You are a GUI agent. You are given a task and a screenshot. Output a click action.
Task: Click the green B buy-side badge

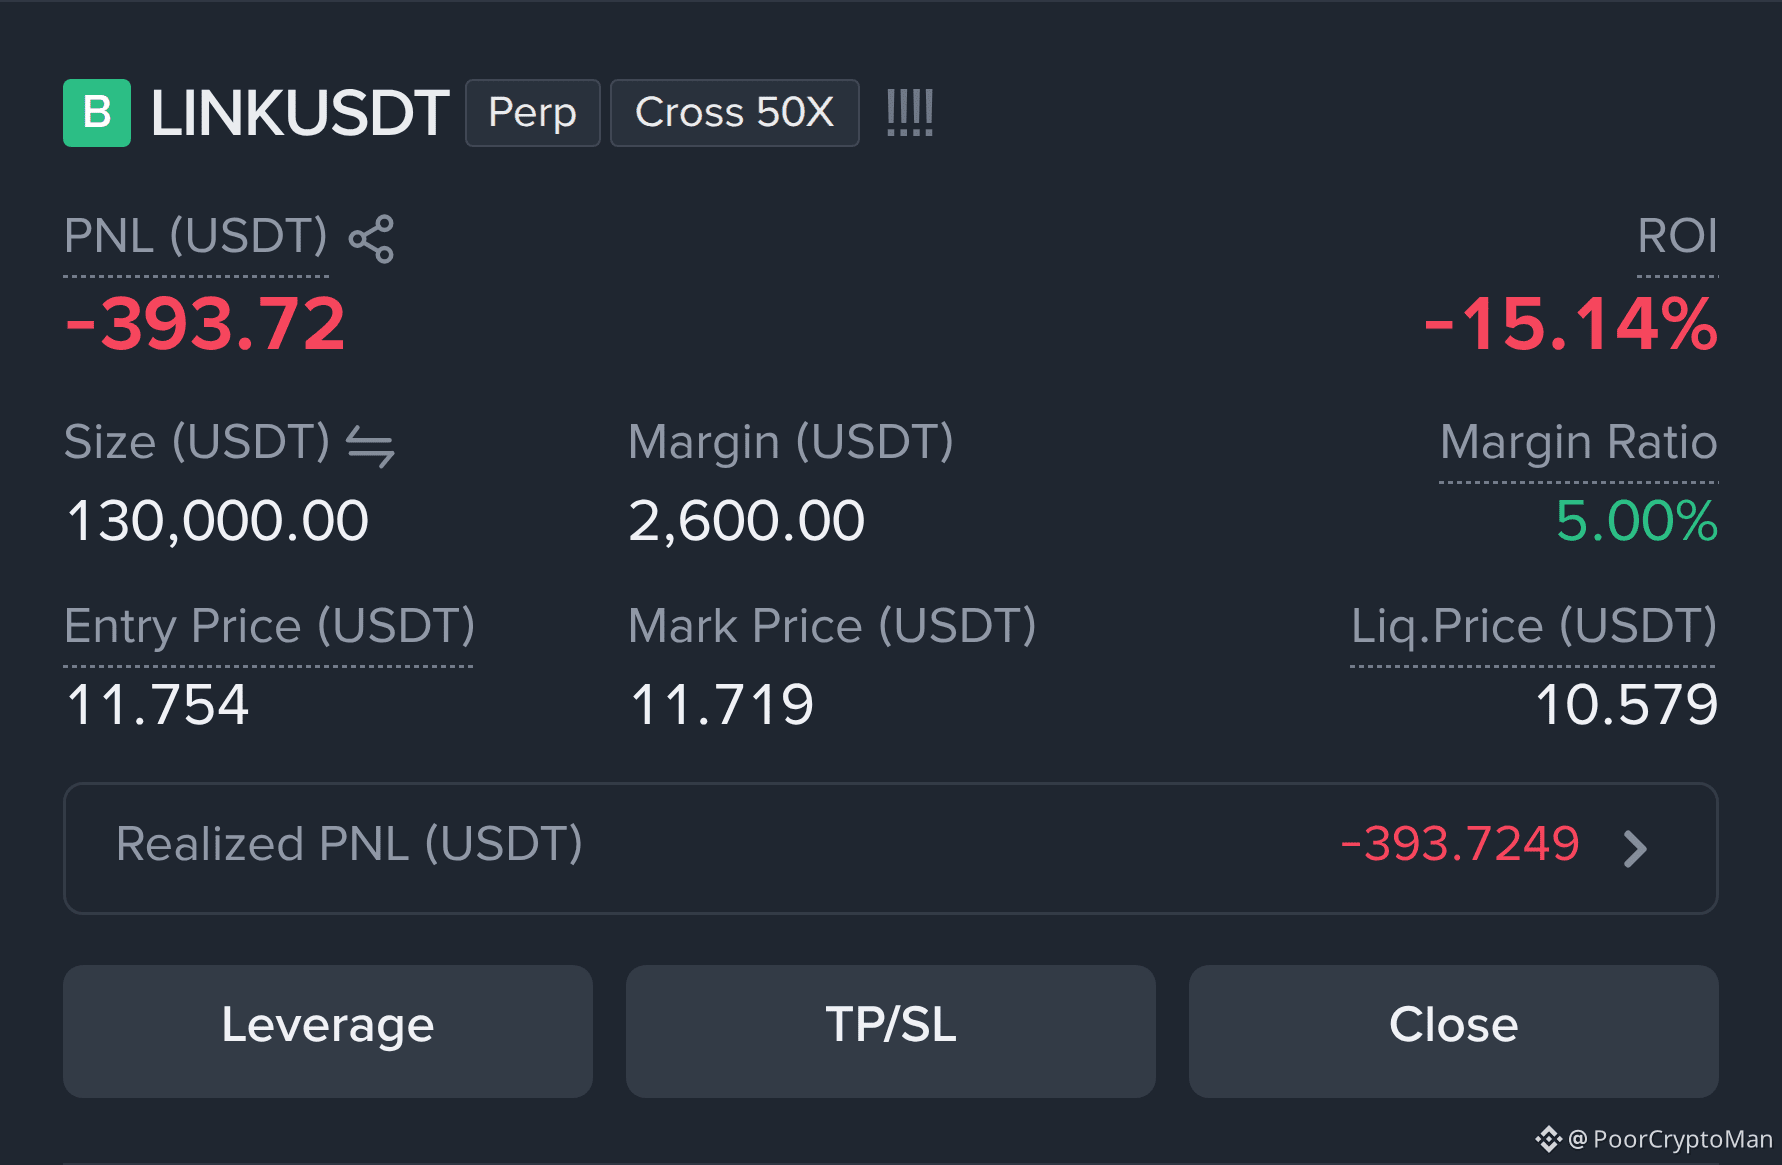click(x=97, y=113)
